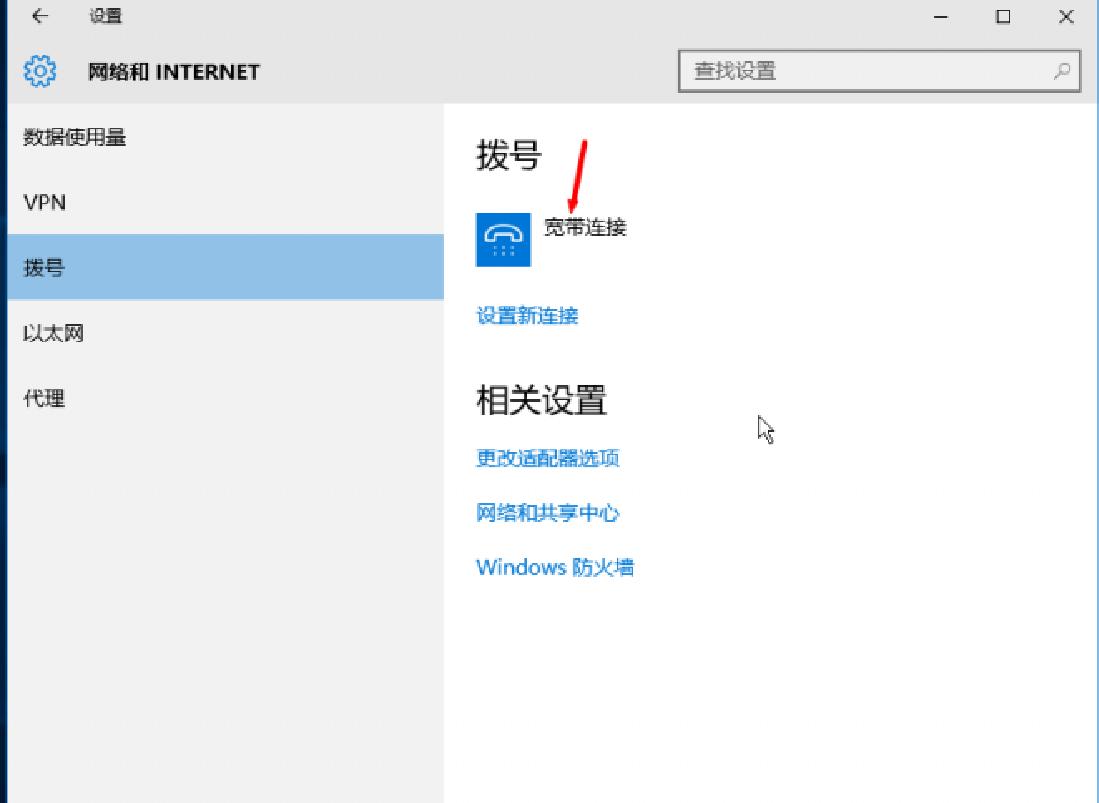The image size is (1099, 803).
Task: Minimize the Settings window
Action: pos(938,17)
